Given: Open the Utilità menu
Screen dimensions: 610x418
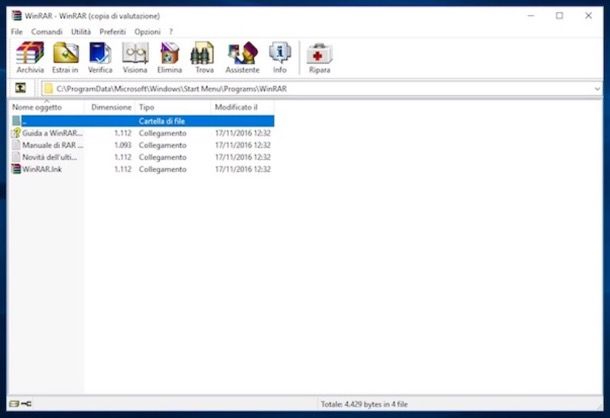Looking at the screenshot, I should click(81, 32).
